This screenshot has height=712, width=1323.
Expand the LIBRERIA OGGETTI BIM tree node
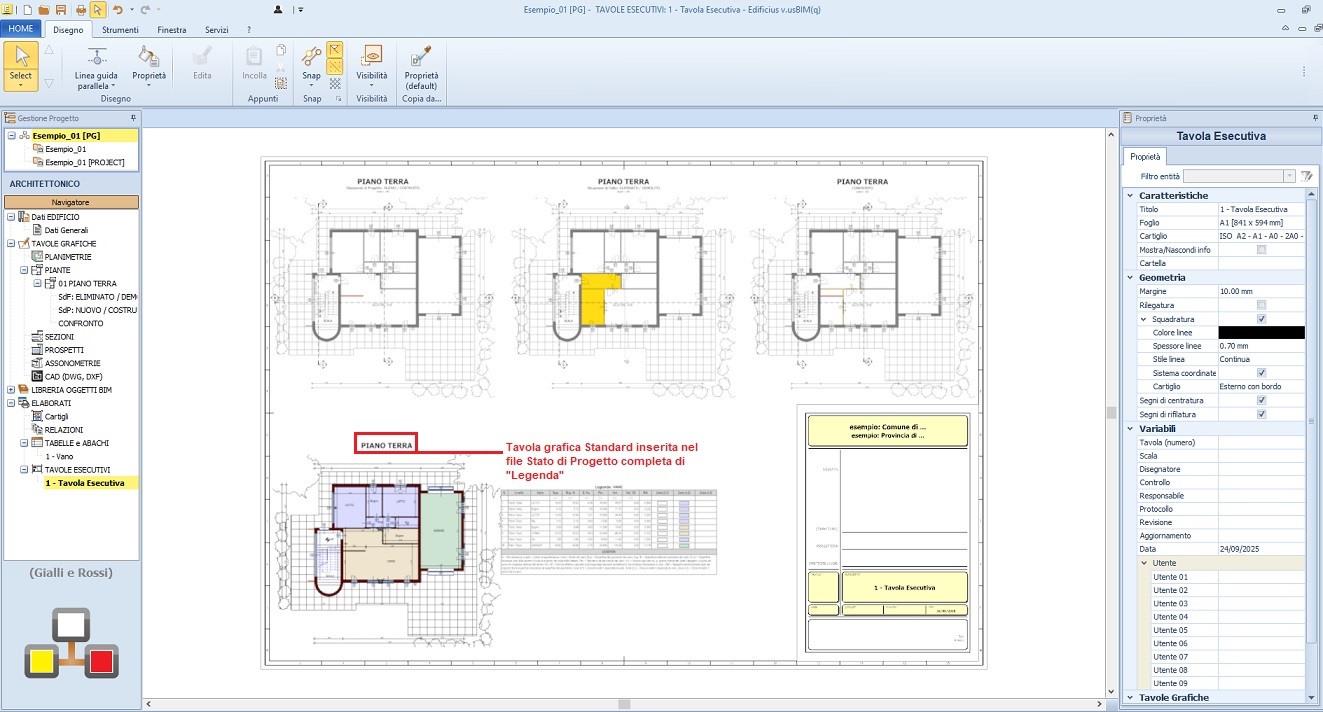(x=11, y=390)
